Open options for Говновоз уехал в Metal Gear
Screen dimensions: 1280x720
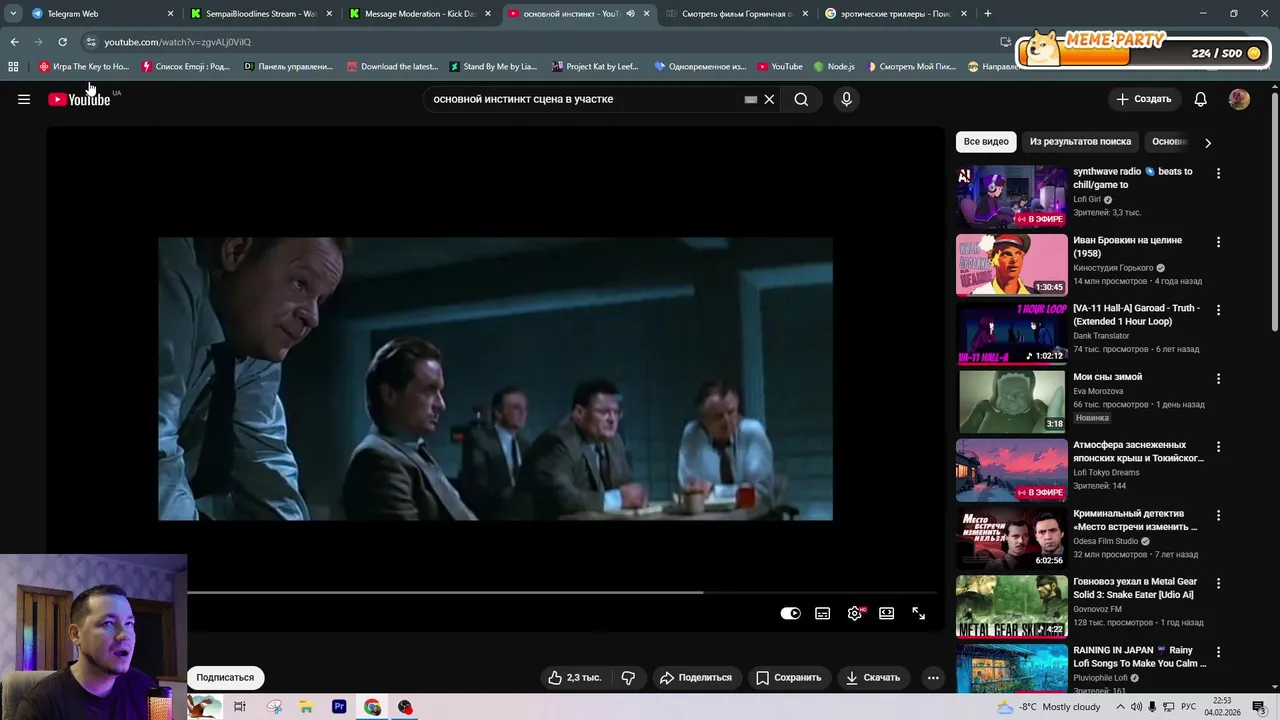pyautogui.click(x=1218, y=584)
